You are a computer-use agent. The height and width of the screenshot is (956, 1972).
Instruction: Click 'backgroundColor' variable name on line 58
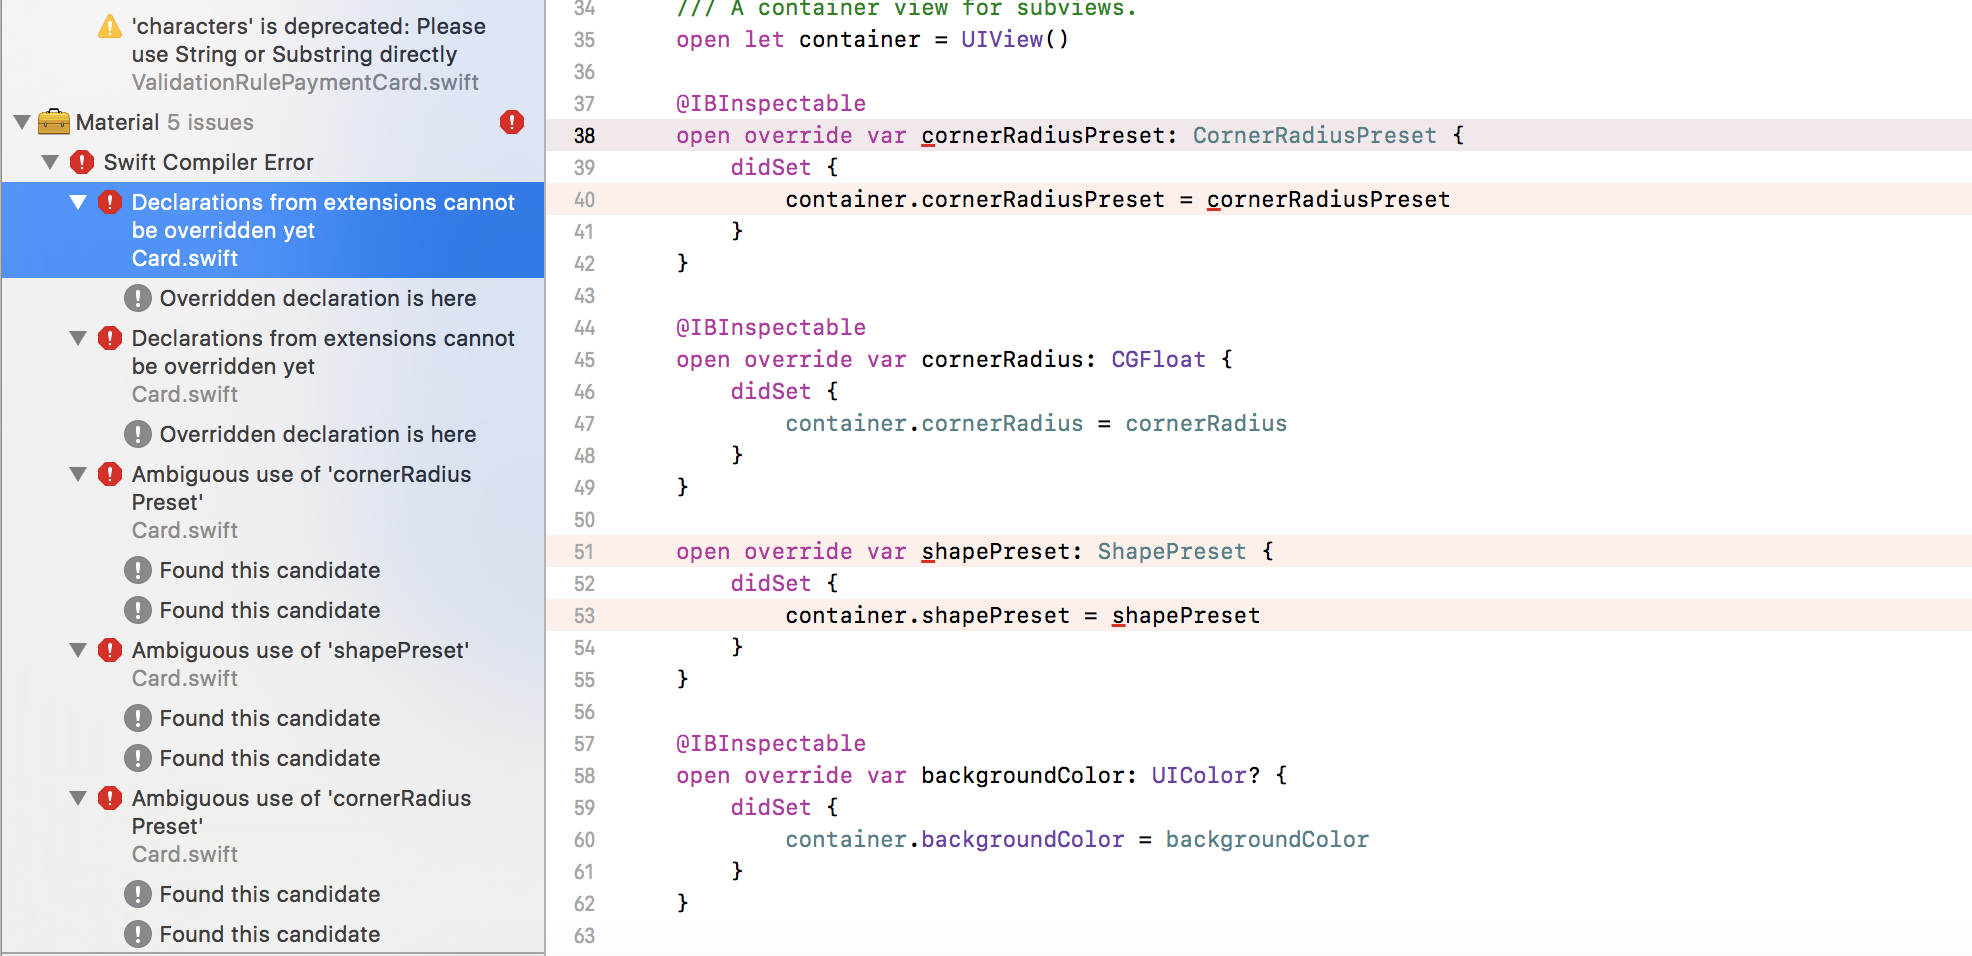[x=1022, y=776]
